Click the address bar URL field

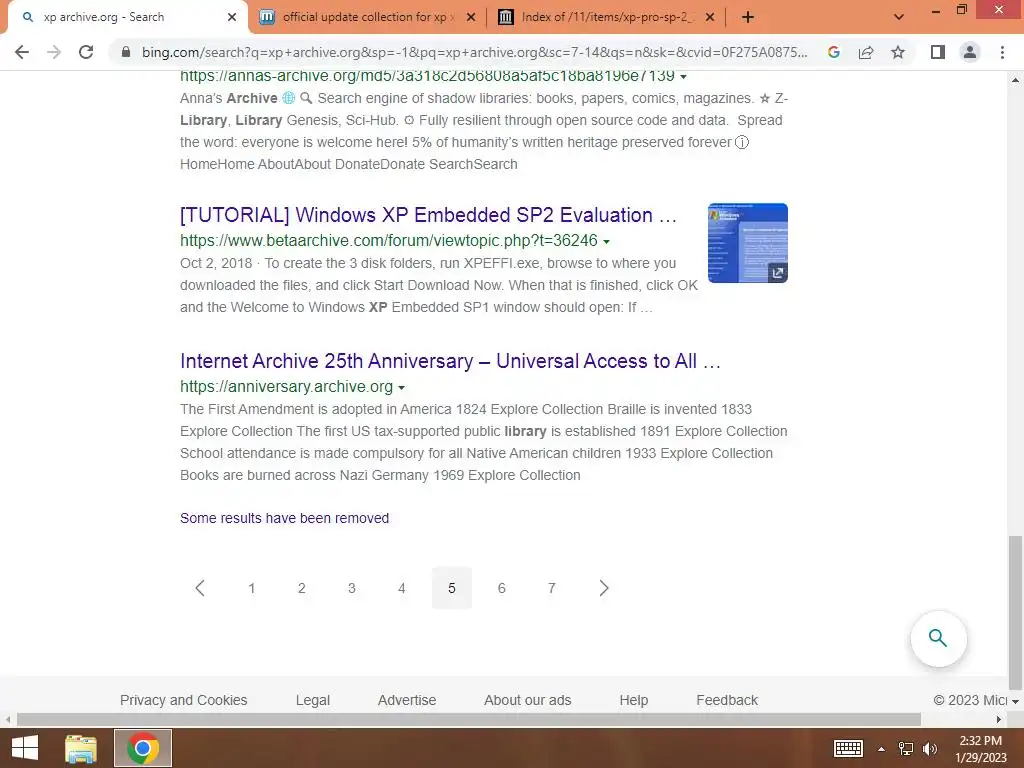pyautogui.click(x=475, y=52)
